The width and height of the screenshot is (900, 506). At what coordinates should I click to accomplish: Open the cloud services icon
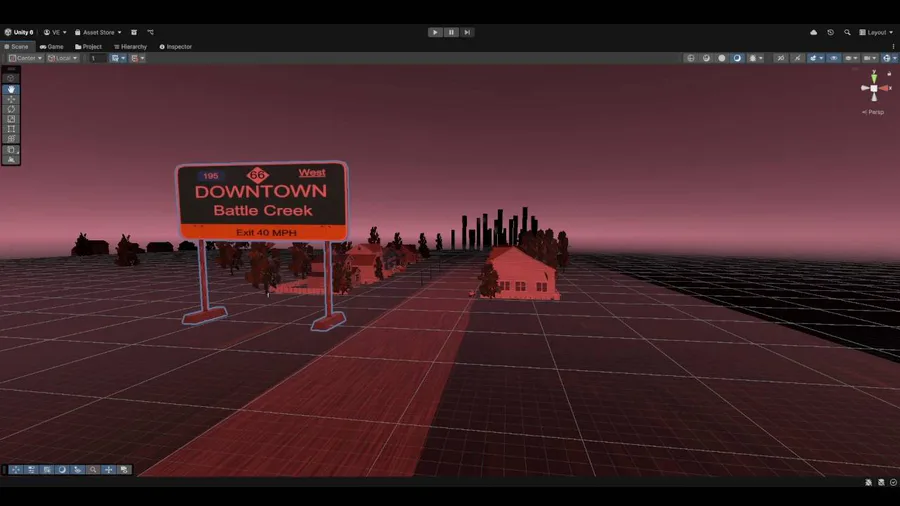[813, 32]
